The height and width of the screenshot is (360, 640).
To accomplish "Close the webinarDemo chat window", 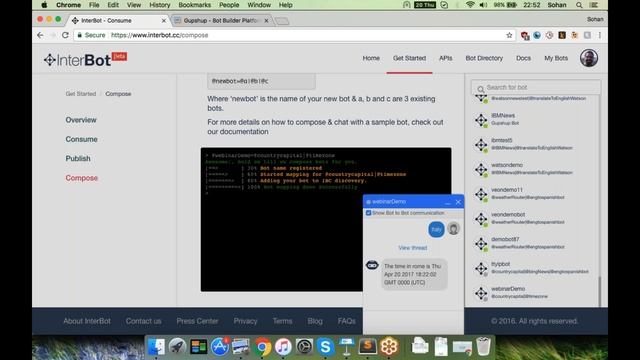I will click(x=458, y=202).
